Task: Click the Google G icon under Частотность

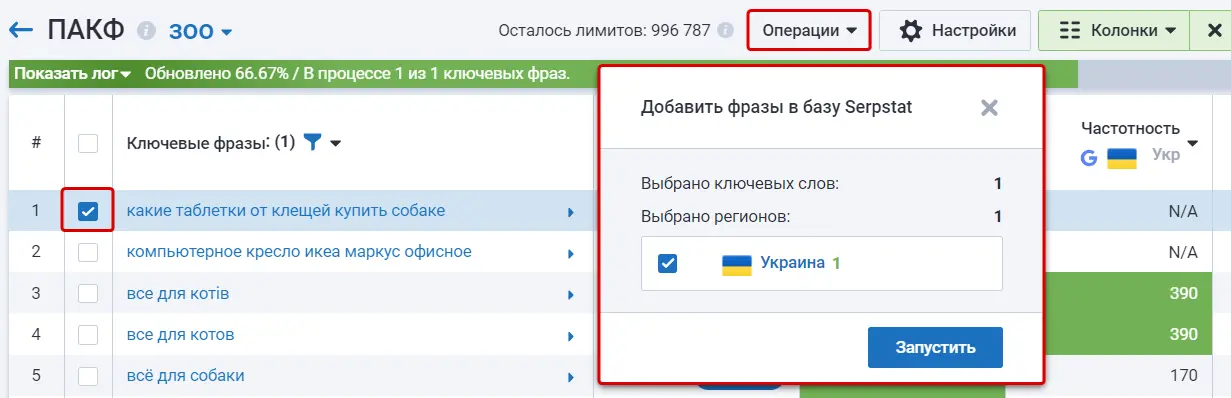Action: [x=1089, y=158]
